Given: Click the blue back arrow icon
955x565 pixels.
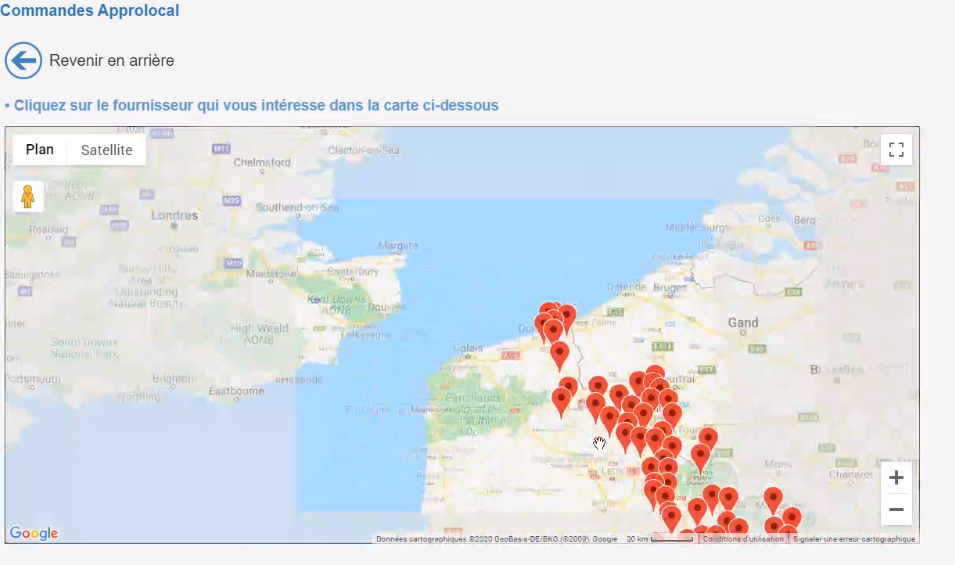Looking at the screenshot, I should click(23, 60).
